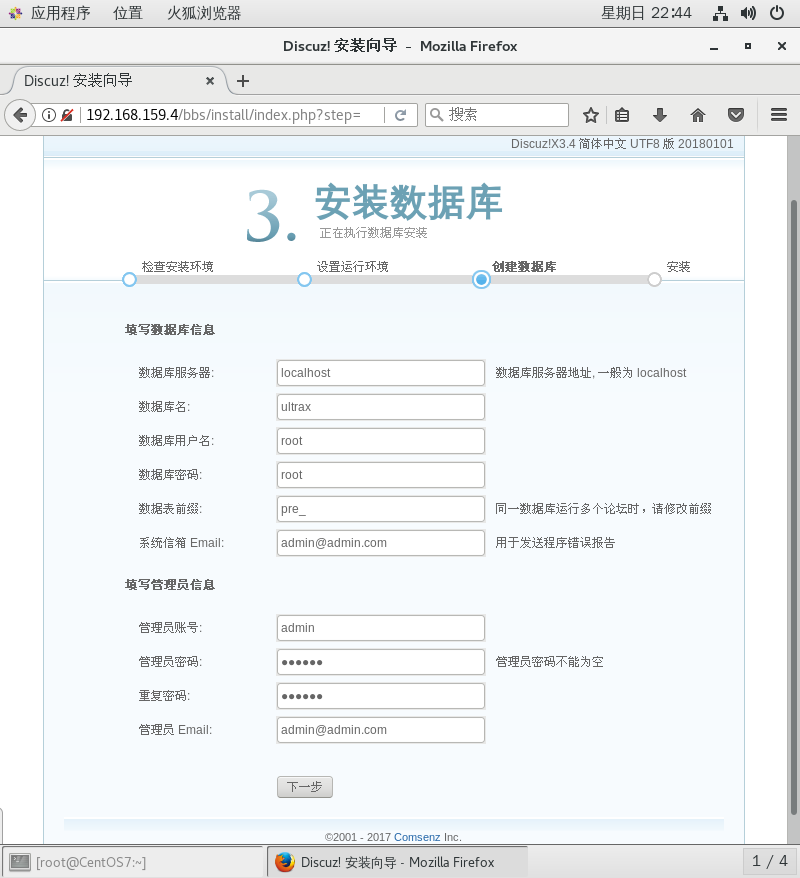The image size is (800, 878).
Task: Show bookmarks list icon
Action: click(x=622, y=115)
